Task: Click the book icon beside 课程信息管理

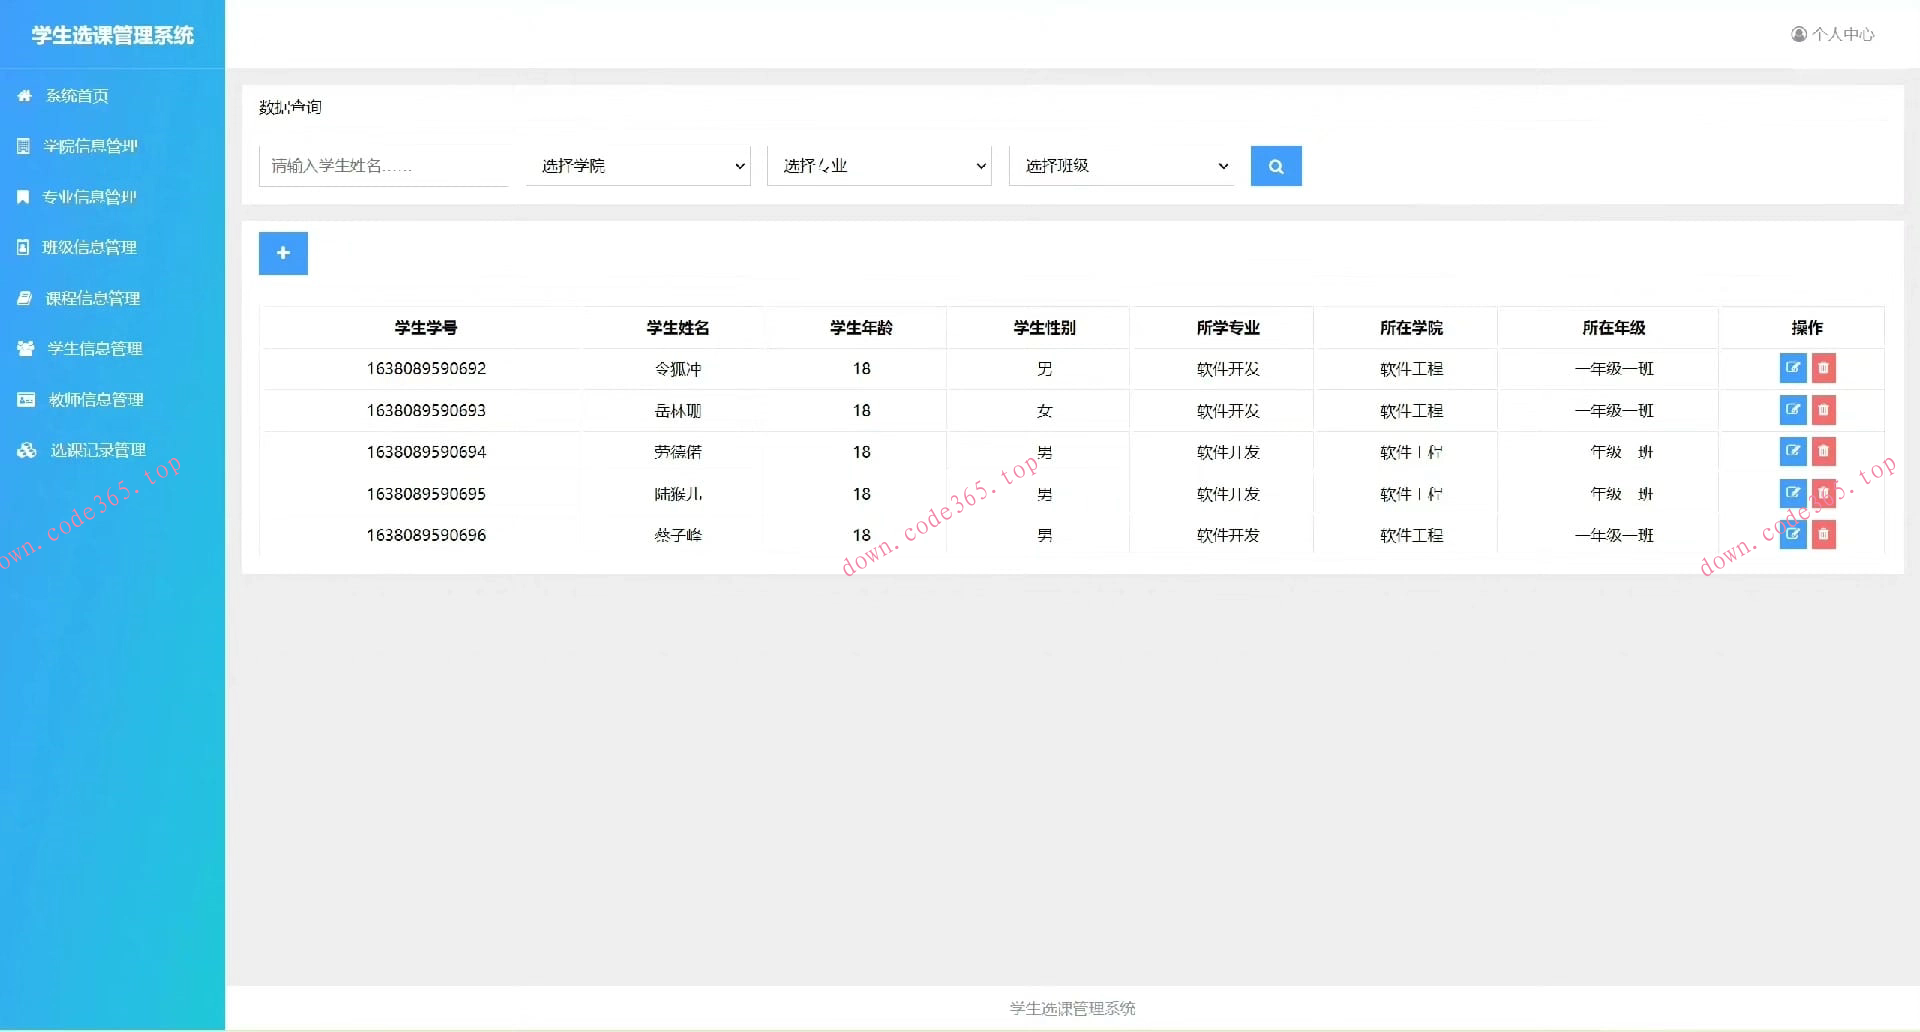Action: 23,297
